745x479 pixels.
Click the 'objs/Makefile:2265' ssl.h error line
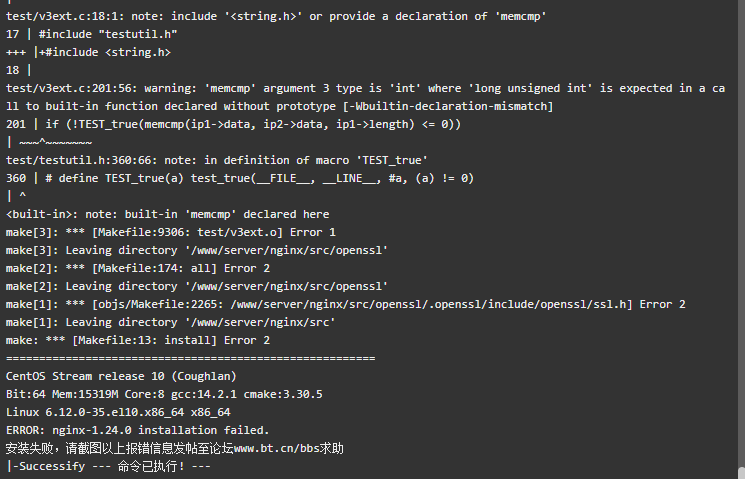point(345,304)
